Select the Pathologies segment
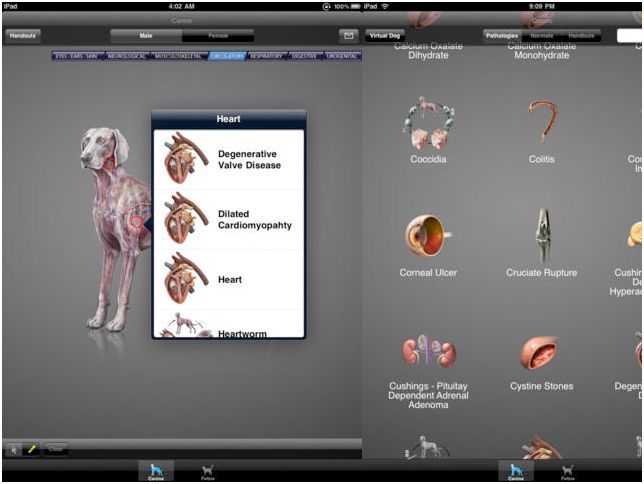The height and width of the screenshot is (484, 644). click(x=502, y=36)
